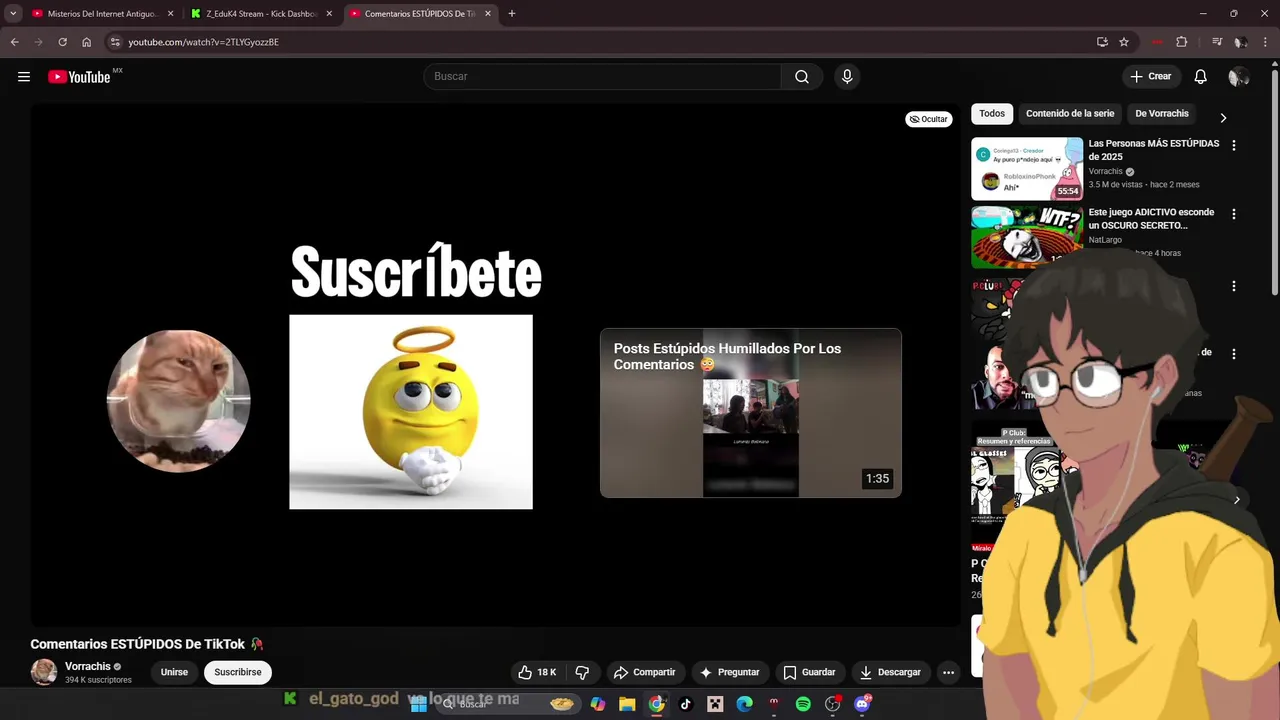Switch to Misterios Del Internet Antiguo tab
This screenshot has width=1280, height=720.
pyautogui.click(x=103, y=14)
